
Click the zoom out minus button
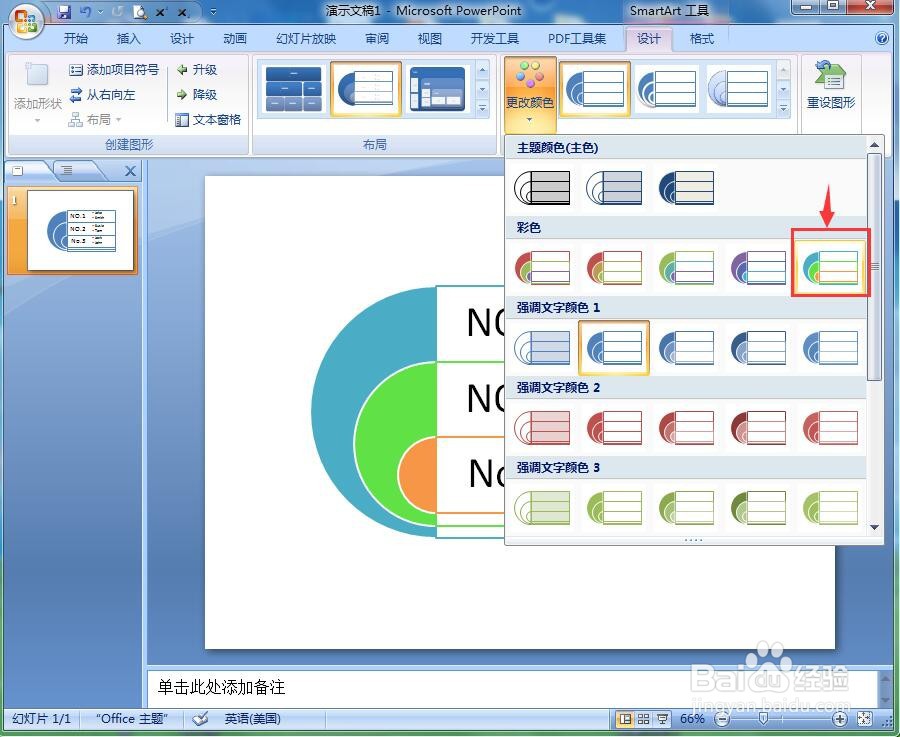click(x=723, y=719)
